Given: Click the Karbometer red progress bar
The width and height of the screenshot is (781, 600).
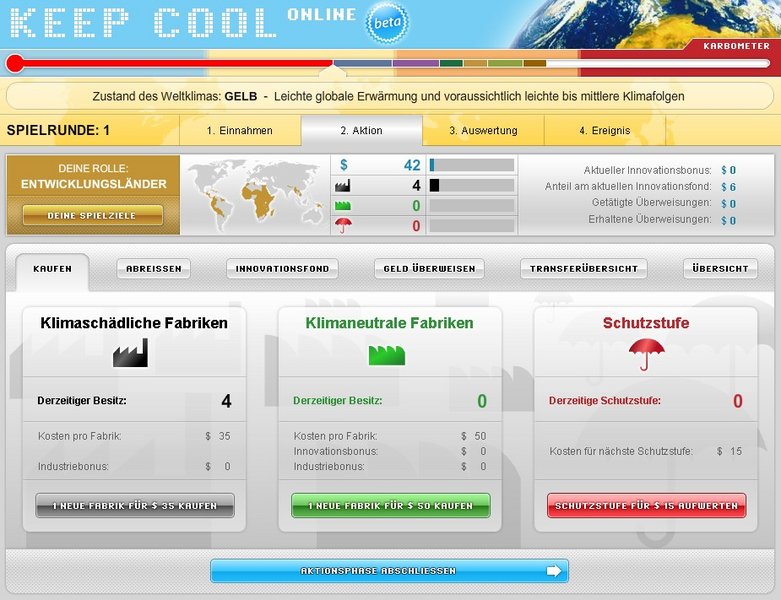Looking at the screenshot, I should 178,63.
